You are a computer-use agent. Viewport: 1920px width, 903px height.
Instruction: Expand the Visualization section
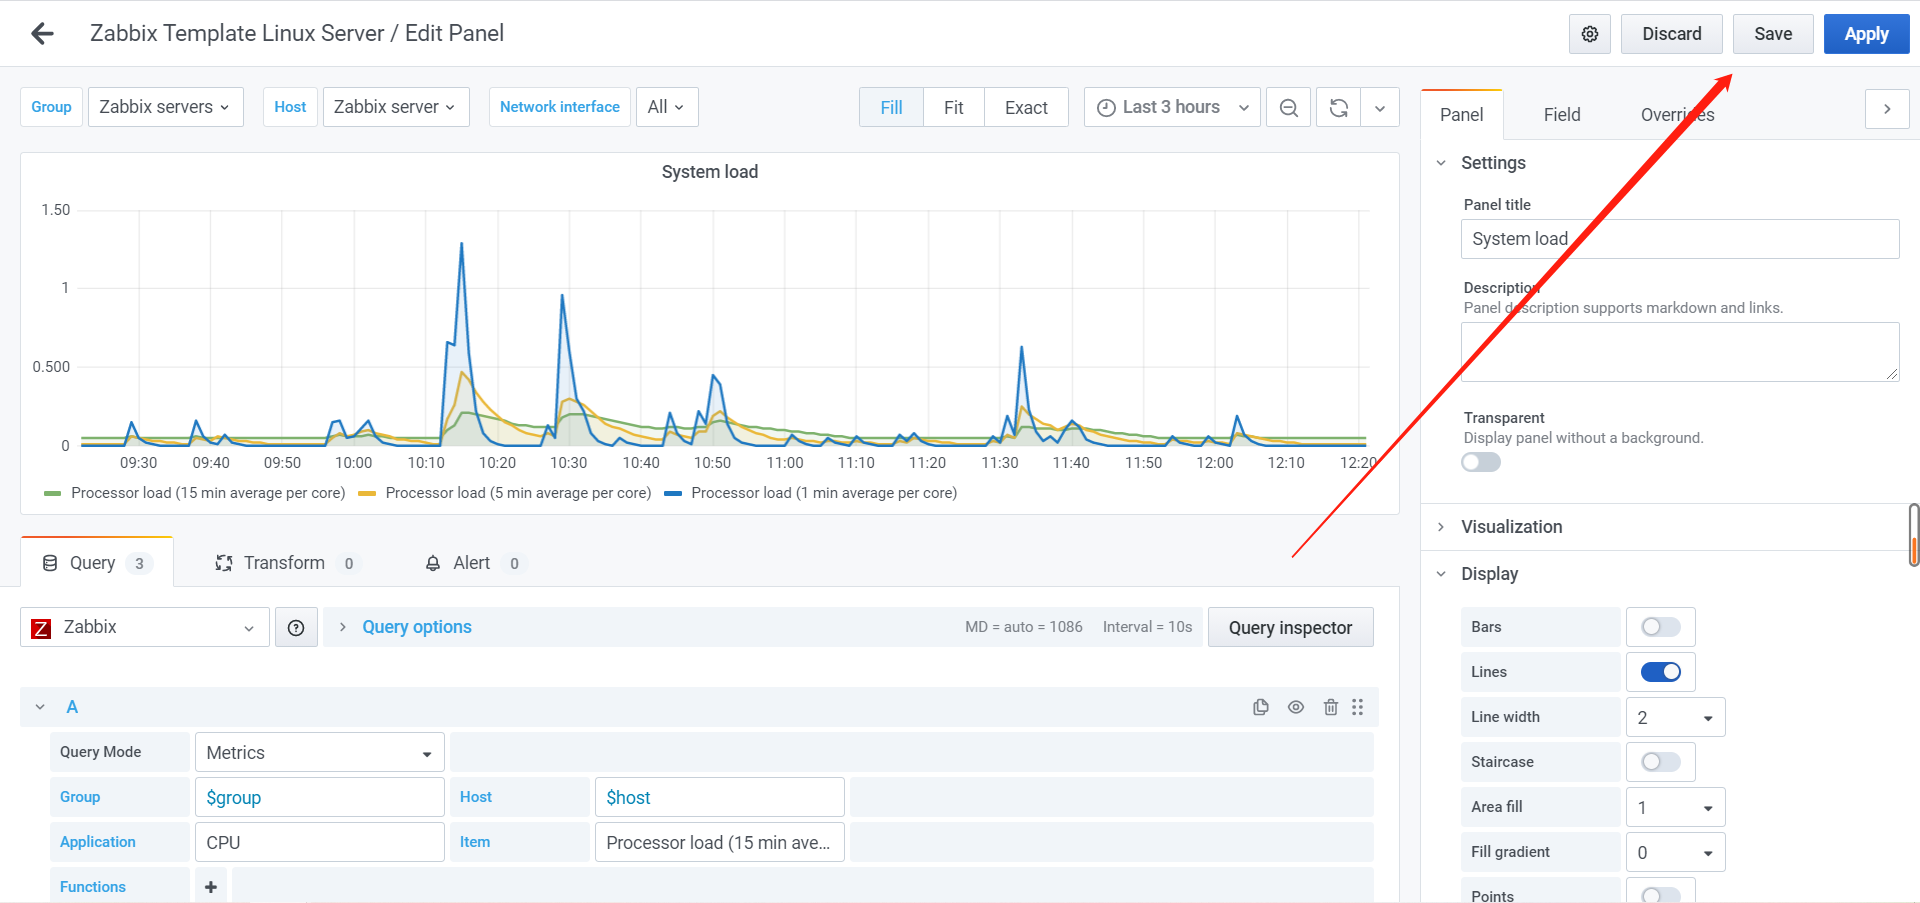click(1511, 527)
